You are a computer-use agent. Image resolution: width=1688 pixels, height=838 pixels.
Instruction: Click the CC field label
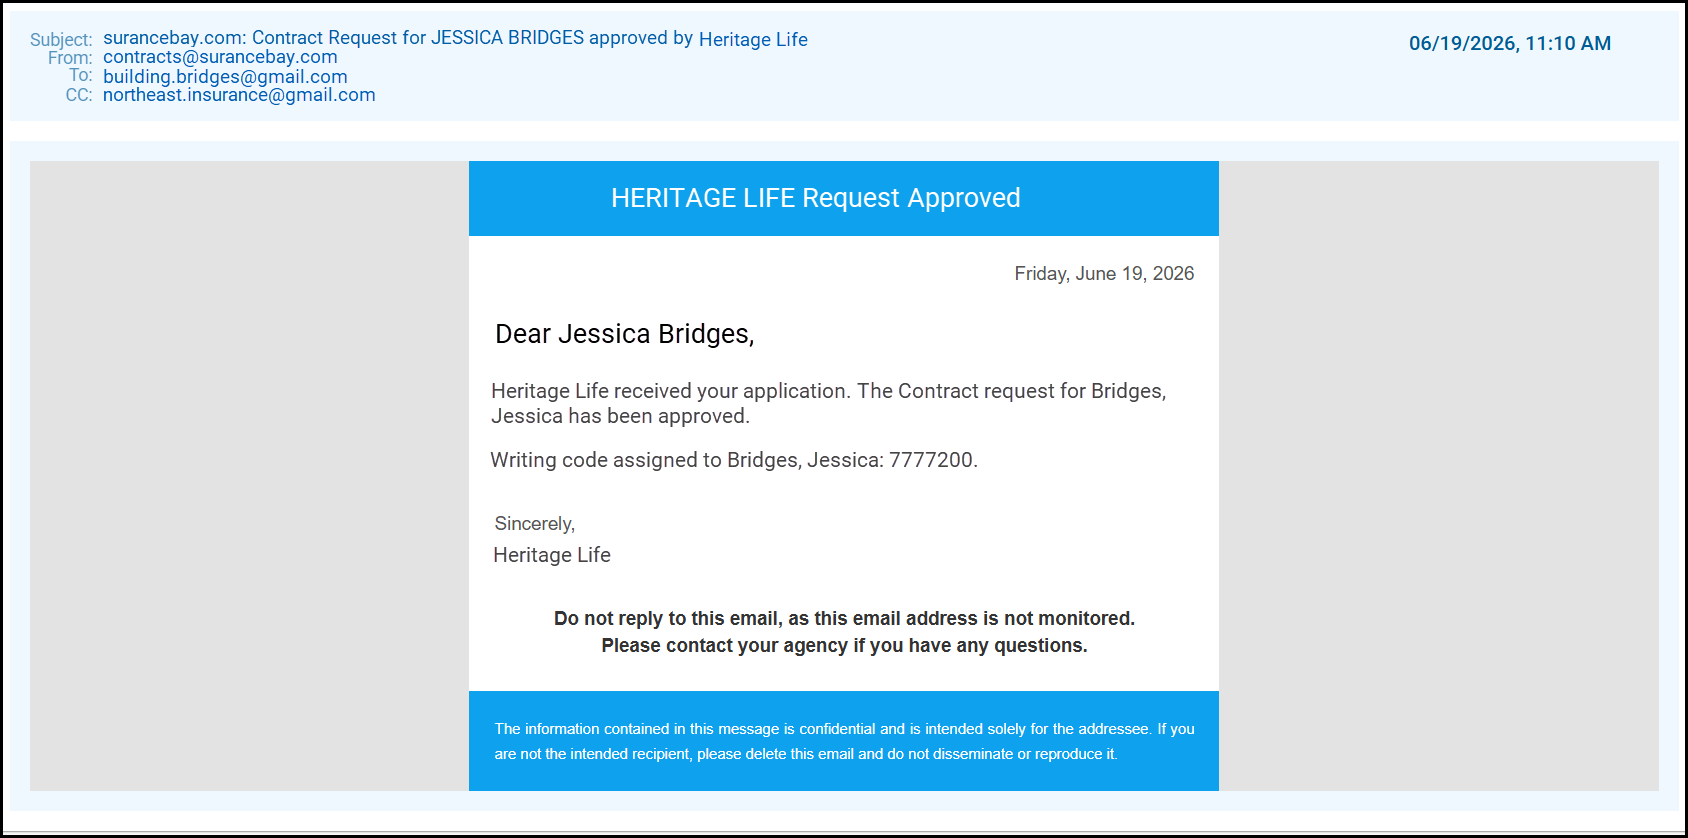click(x=79, y=95)
